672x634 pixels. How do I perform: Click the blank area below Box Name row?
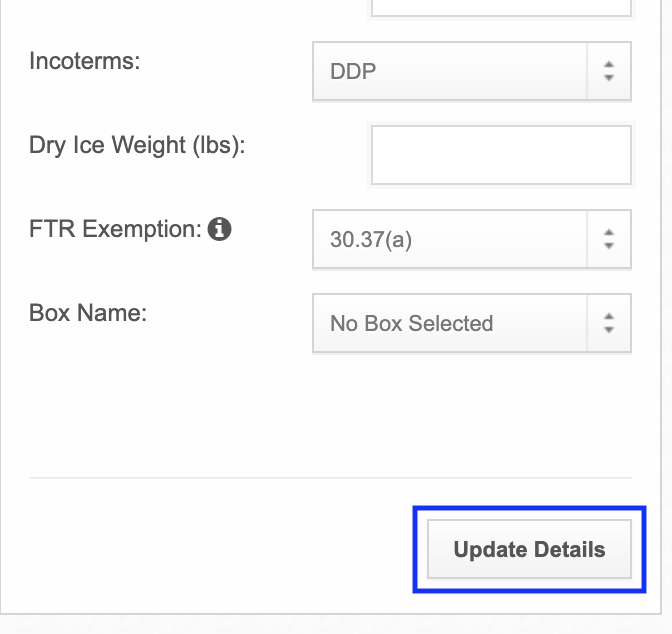[x=330, y=414]
